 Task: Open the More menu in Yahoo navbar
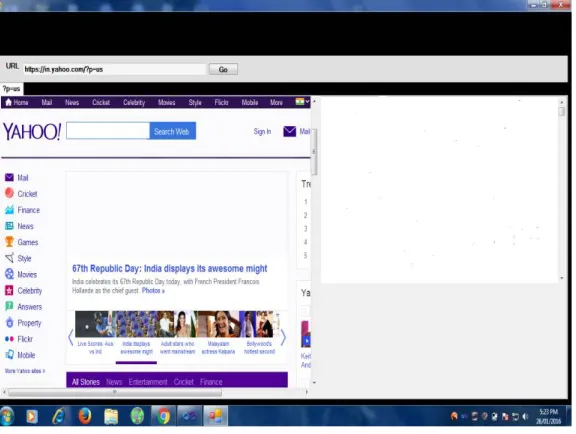coord(276,103)
